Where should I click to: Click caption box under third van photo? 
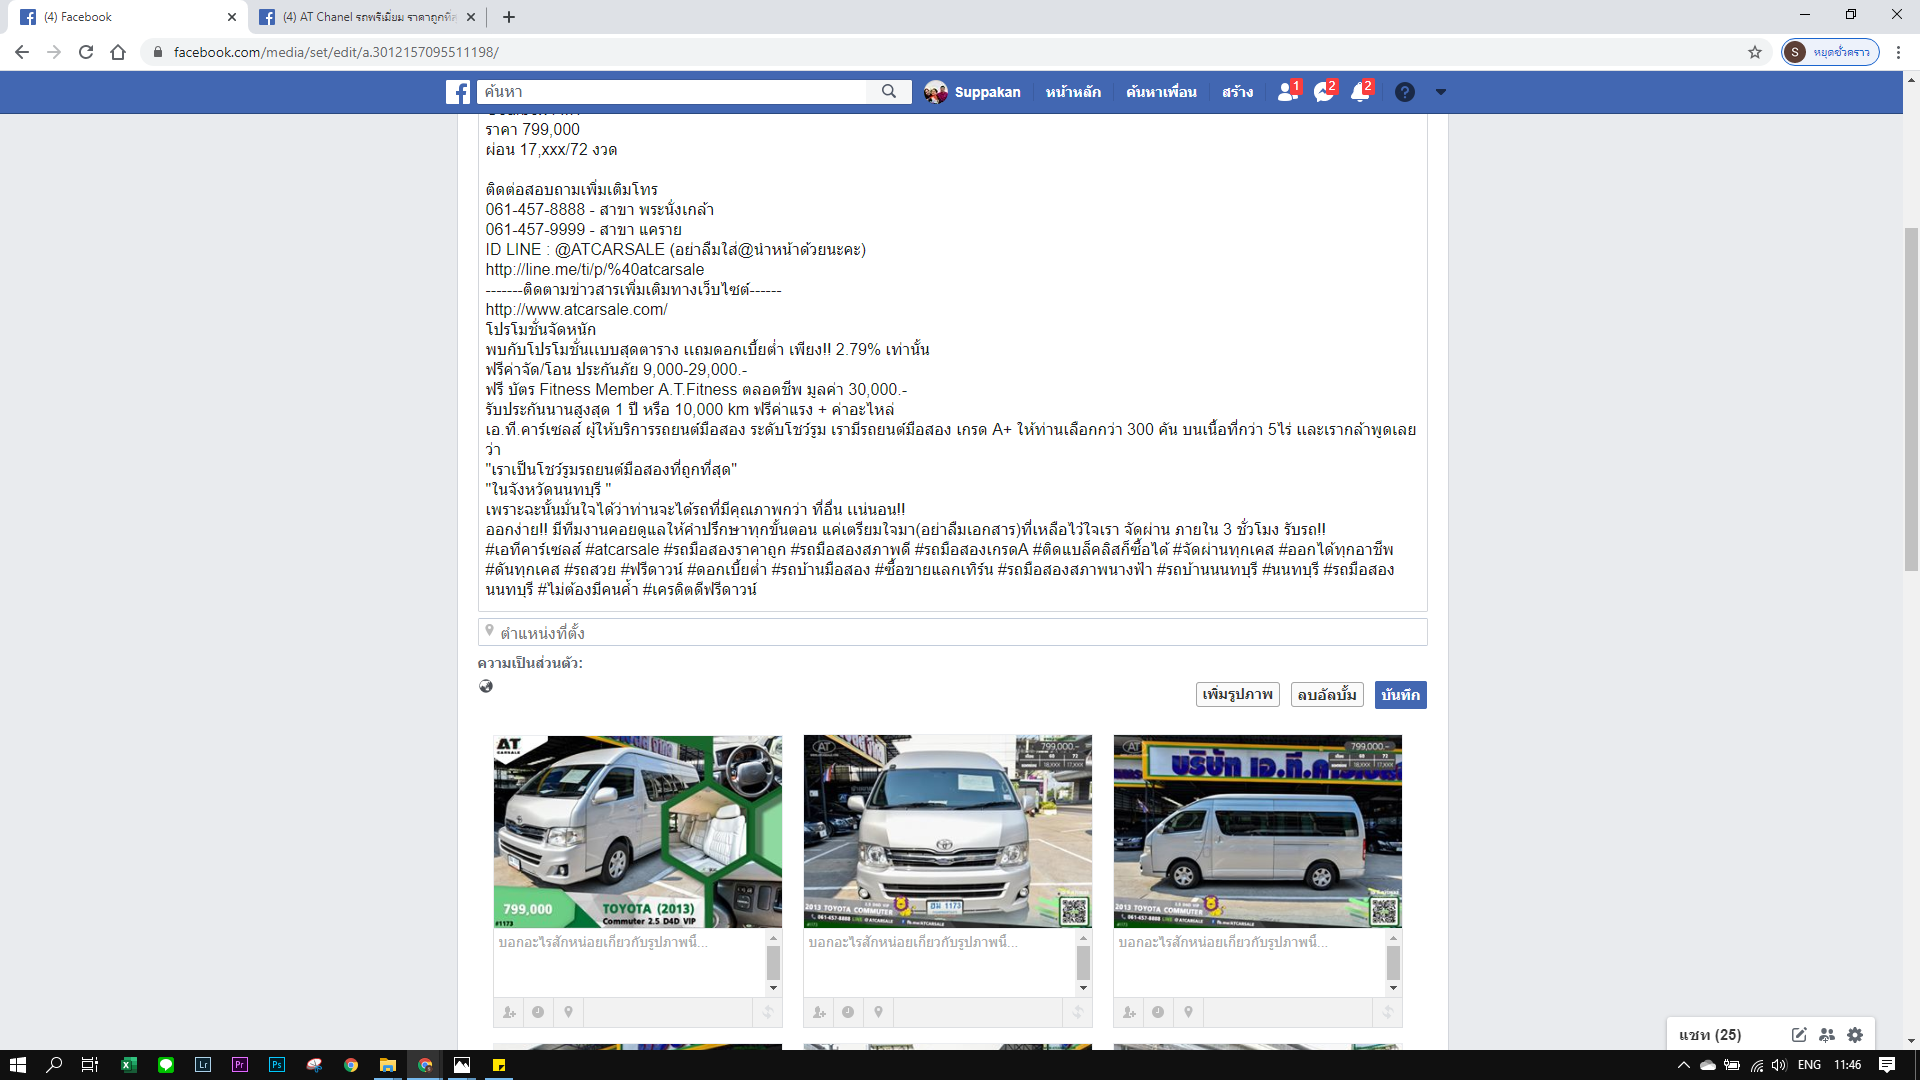click(x=1250, y=963)
